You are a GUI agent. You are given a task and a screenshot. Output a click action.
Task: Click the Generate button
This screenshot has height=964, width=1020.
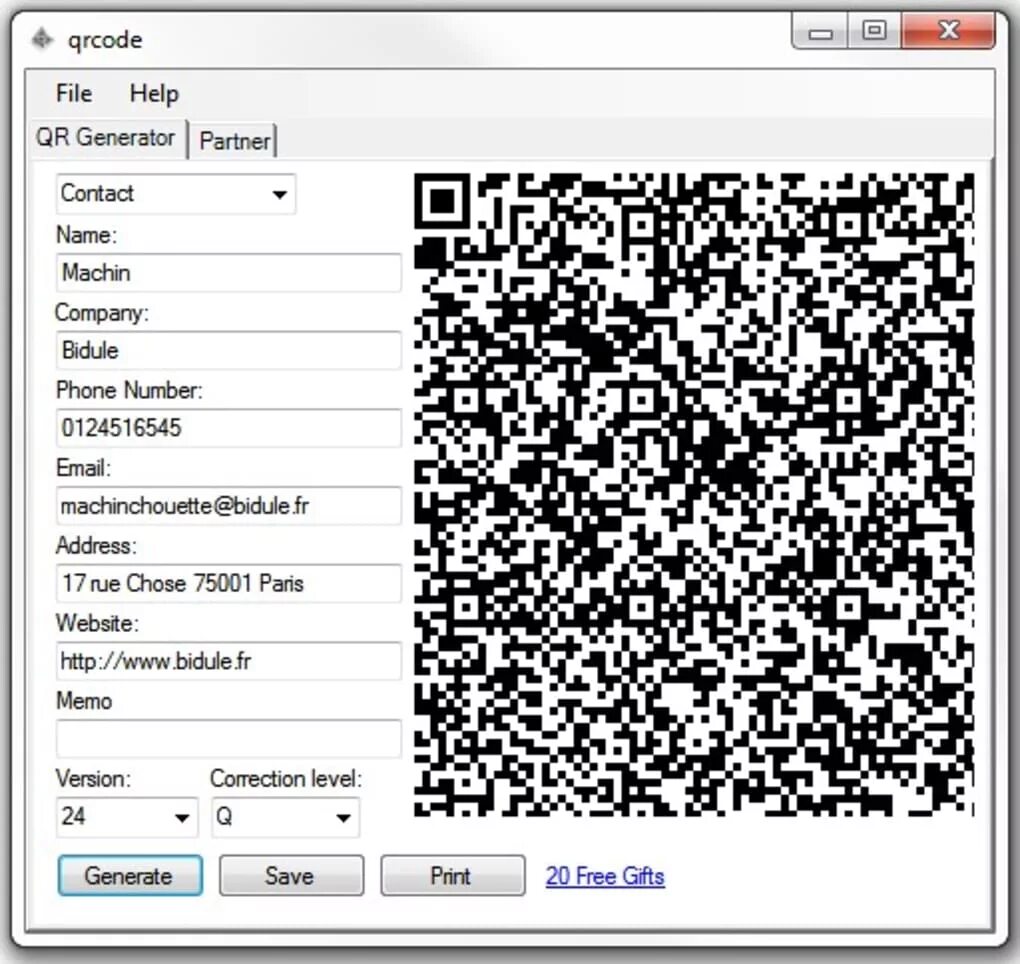130,876
